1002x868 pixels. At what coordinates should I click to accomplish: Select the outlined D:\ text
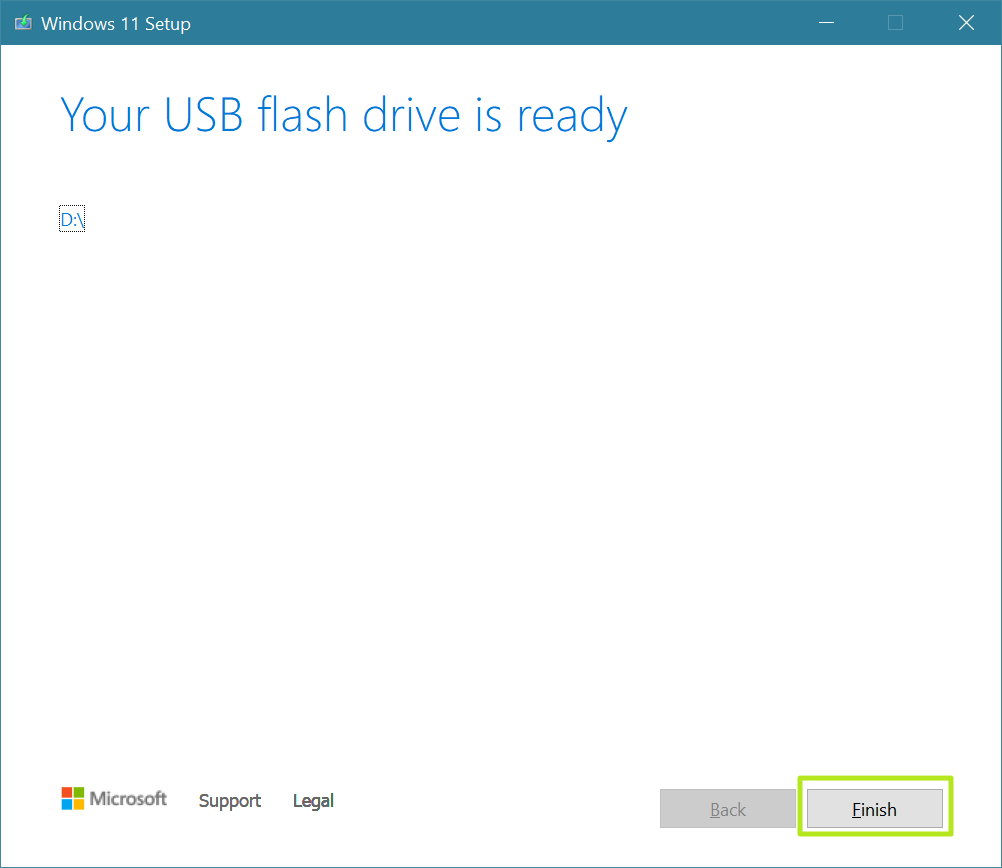point(71,218)
